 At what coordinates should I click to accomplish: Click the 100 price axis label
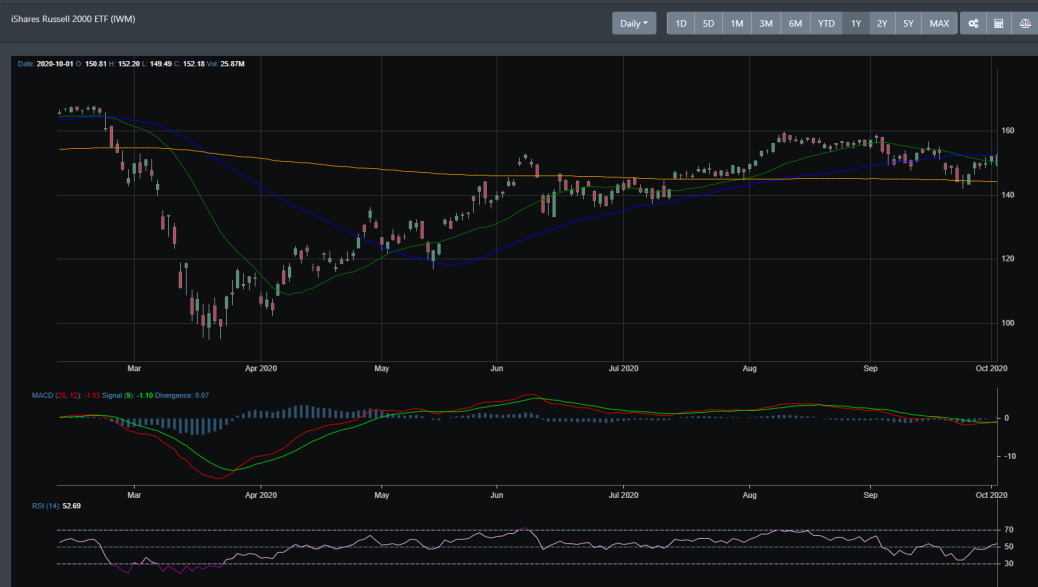1008,323
